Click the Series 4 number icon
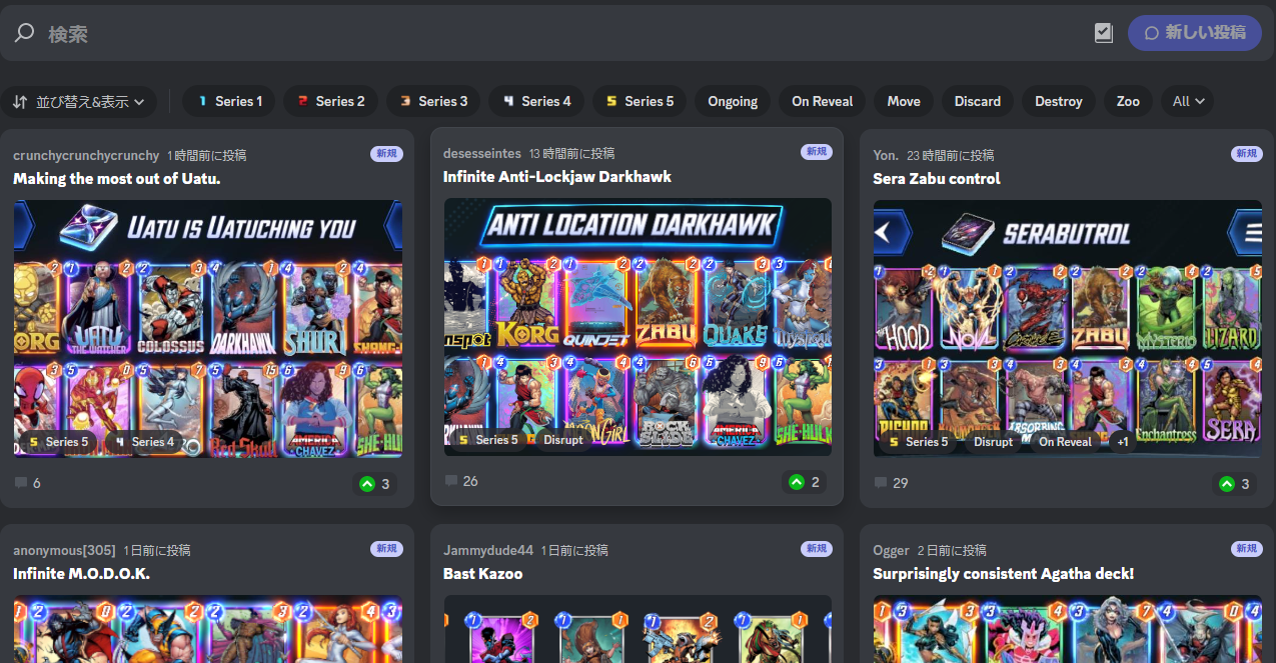 [x=509, y=101]
